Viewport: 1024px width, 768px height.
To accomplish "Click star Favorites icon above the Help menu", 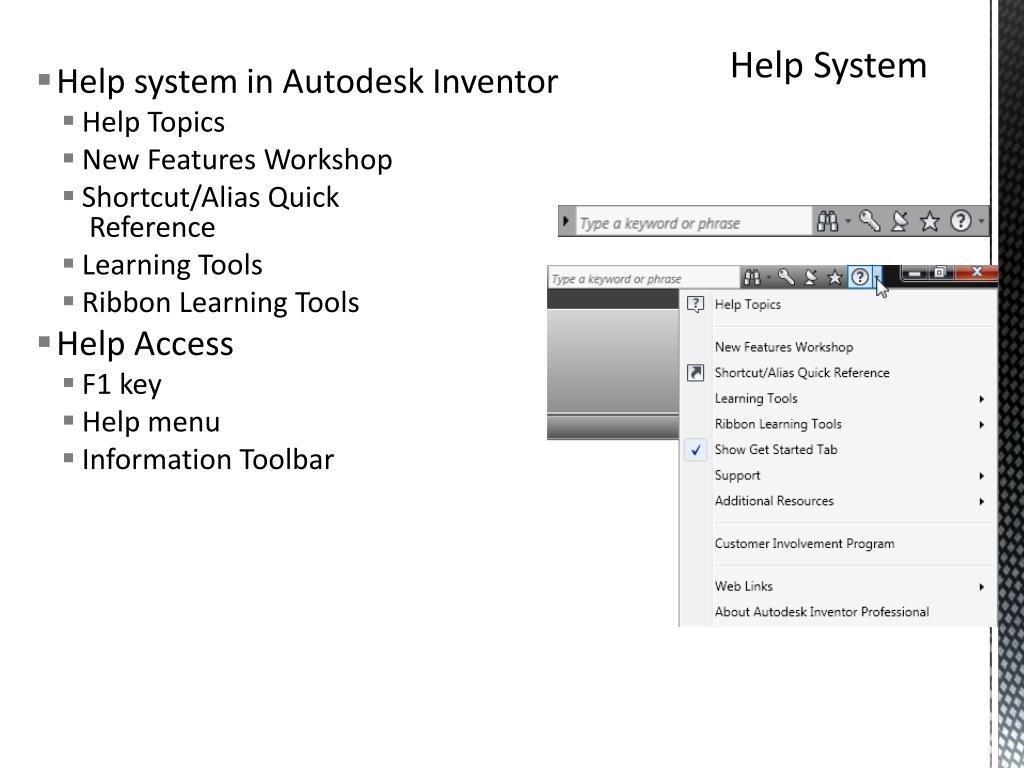I will tap(835, 278).
